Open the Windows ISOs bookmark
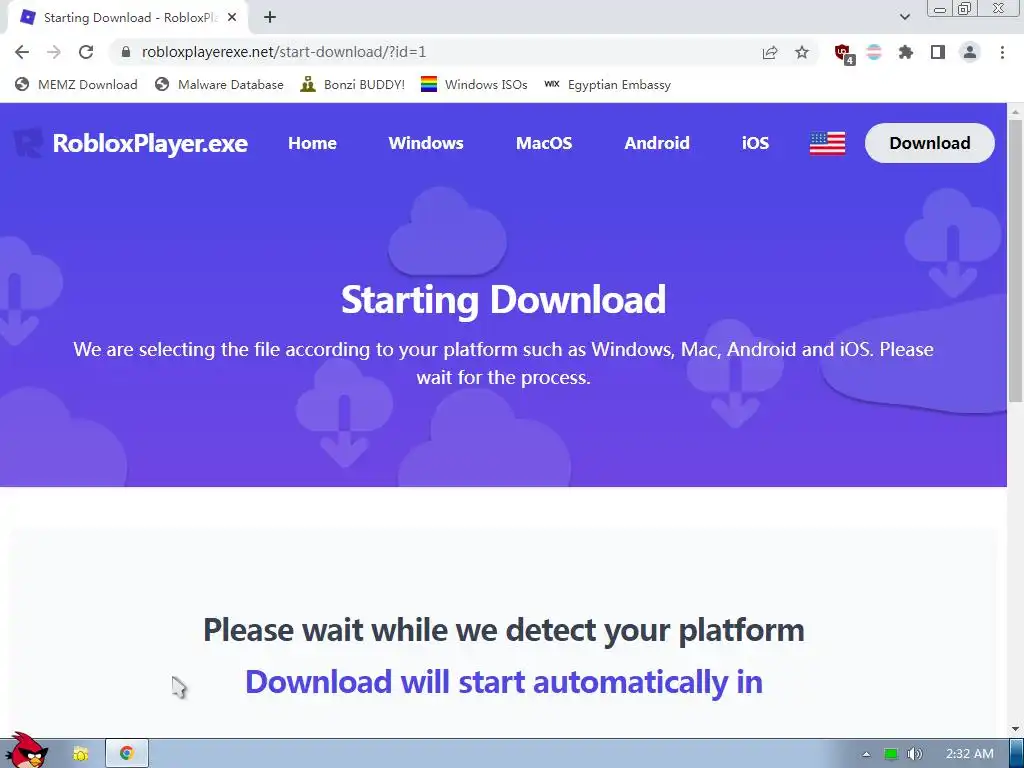Screen dimensions: 1024x768 [474, 85]
